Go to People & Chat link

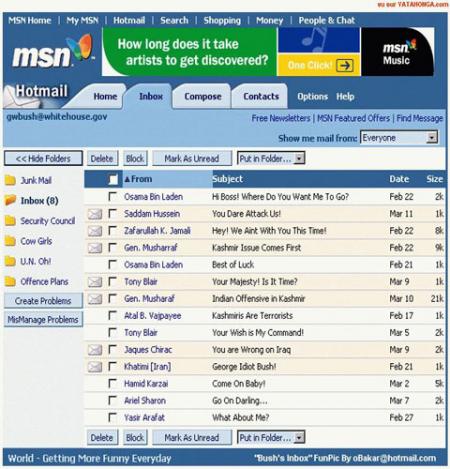click(x=327, y=20)
